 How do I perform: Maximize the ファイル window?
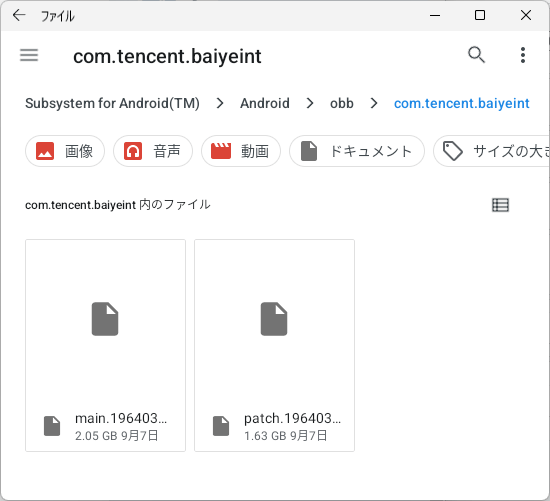(x=480, y=15)
